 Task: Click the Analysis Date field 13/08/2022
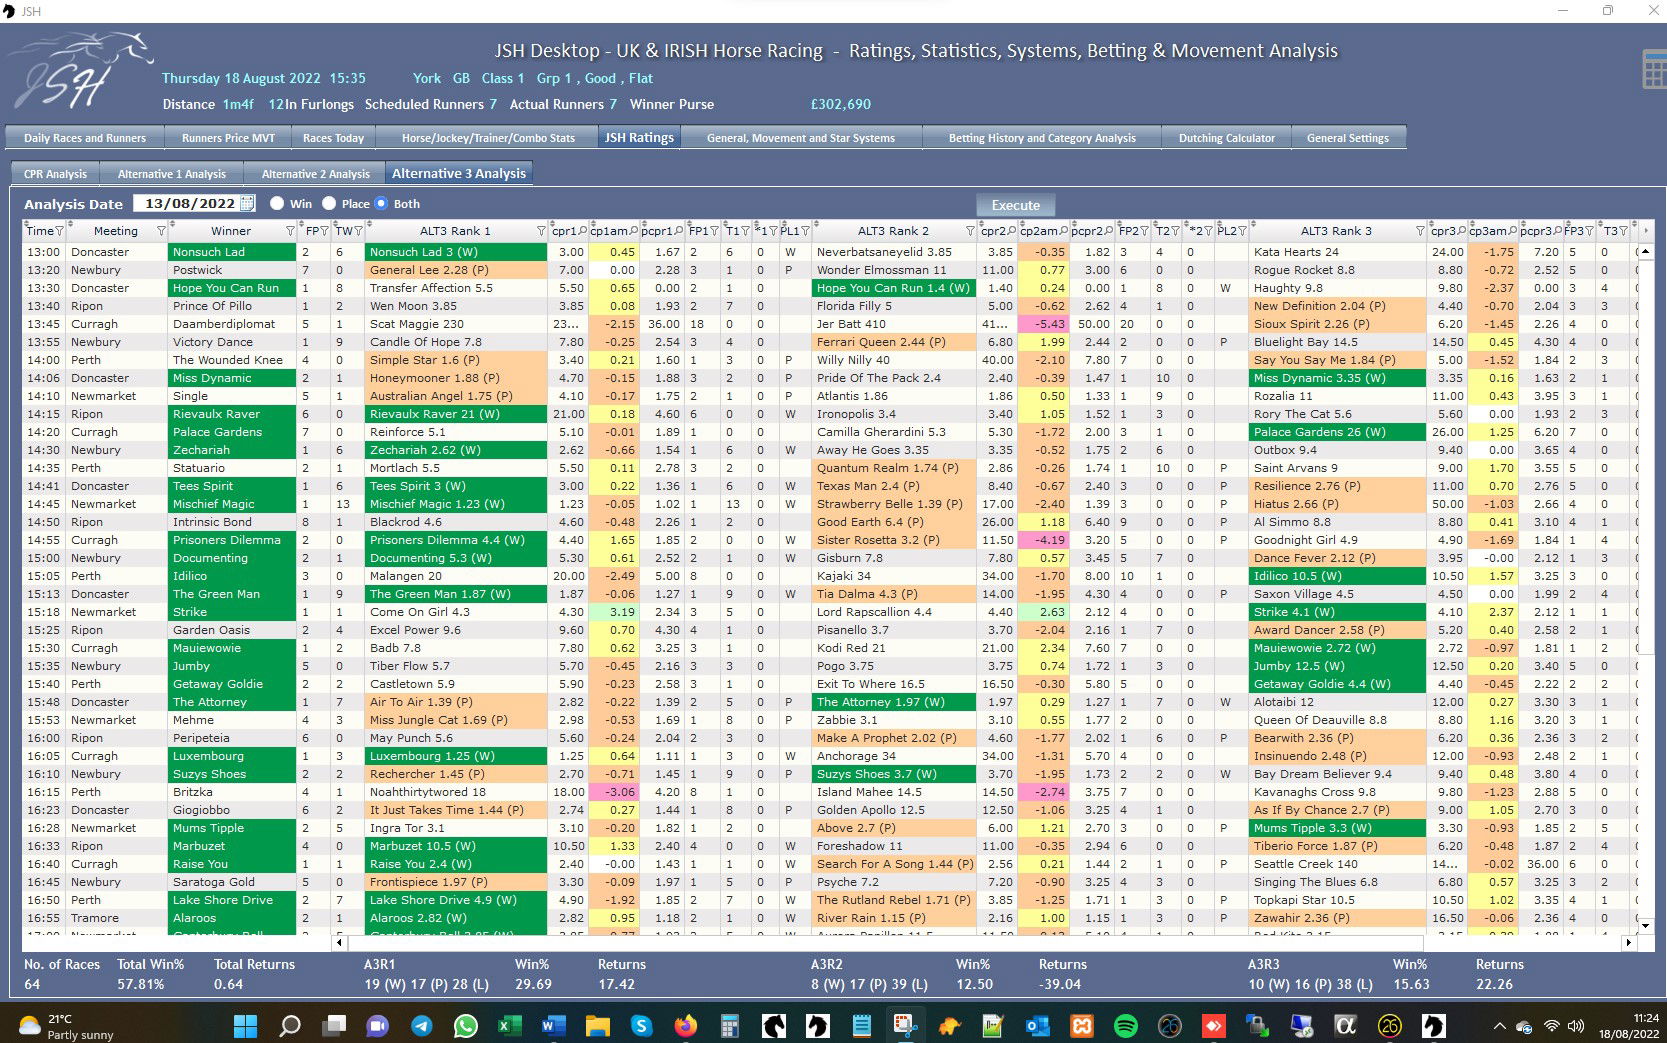(189, 203)
